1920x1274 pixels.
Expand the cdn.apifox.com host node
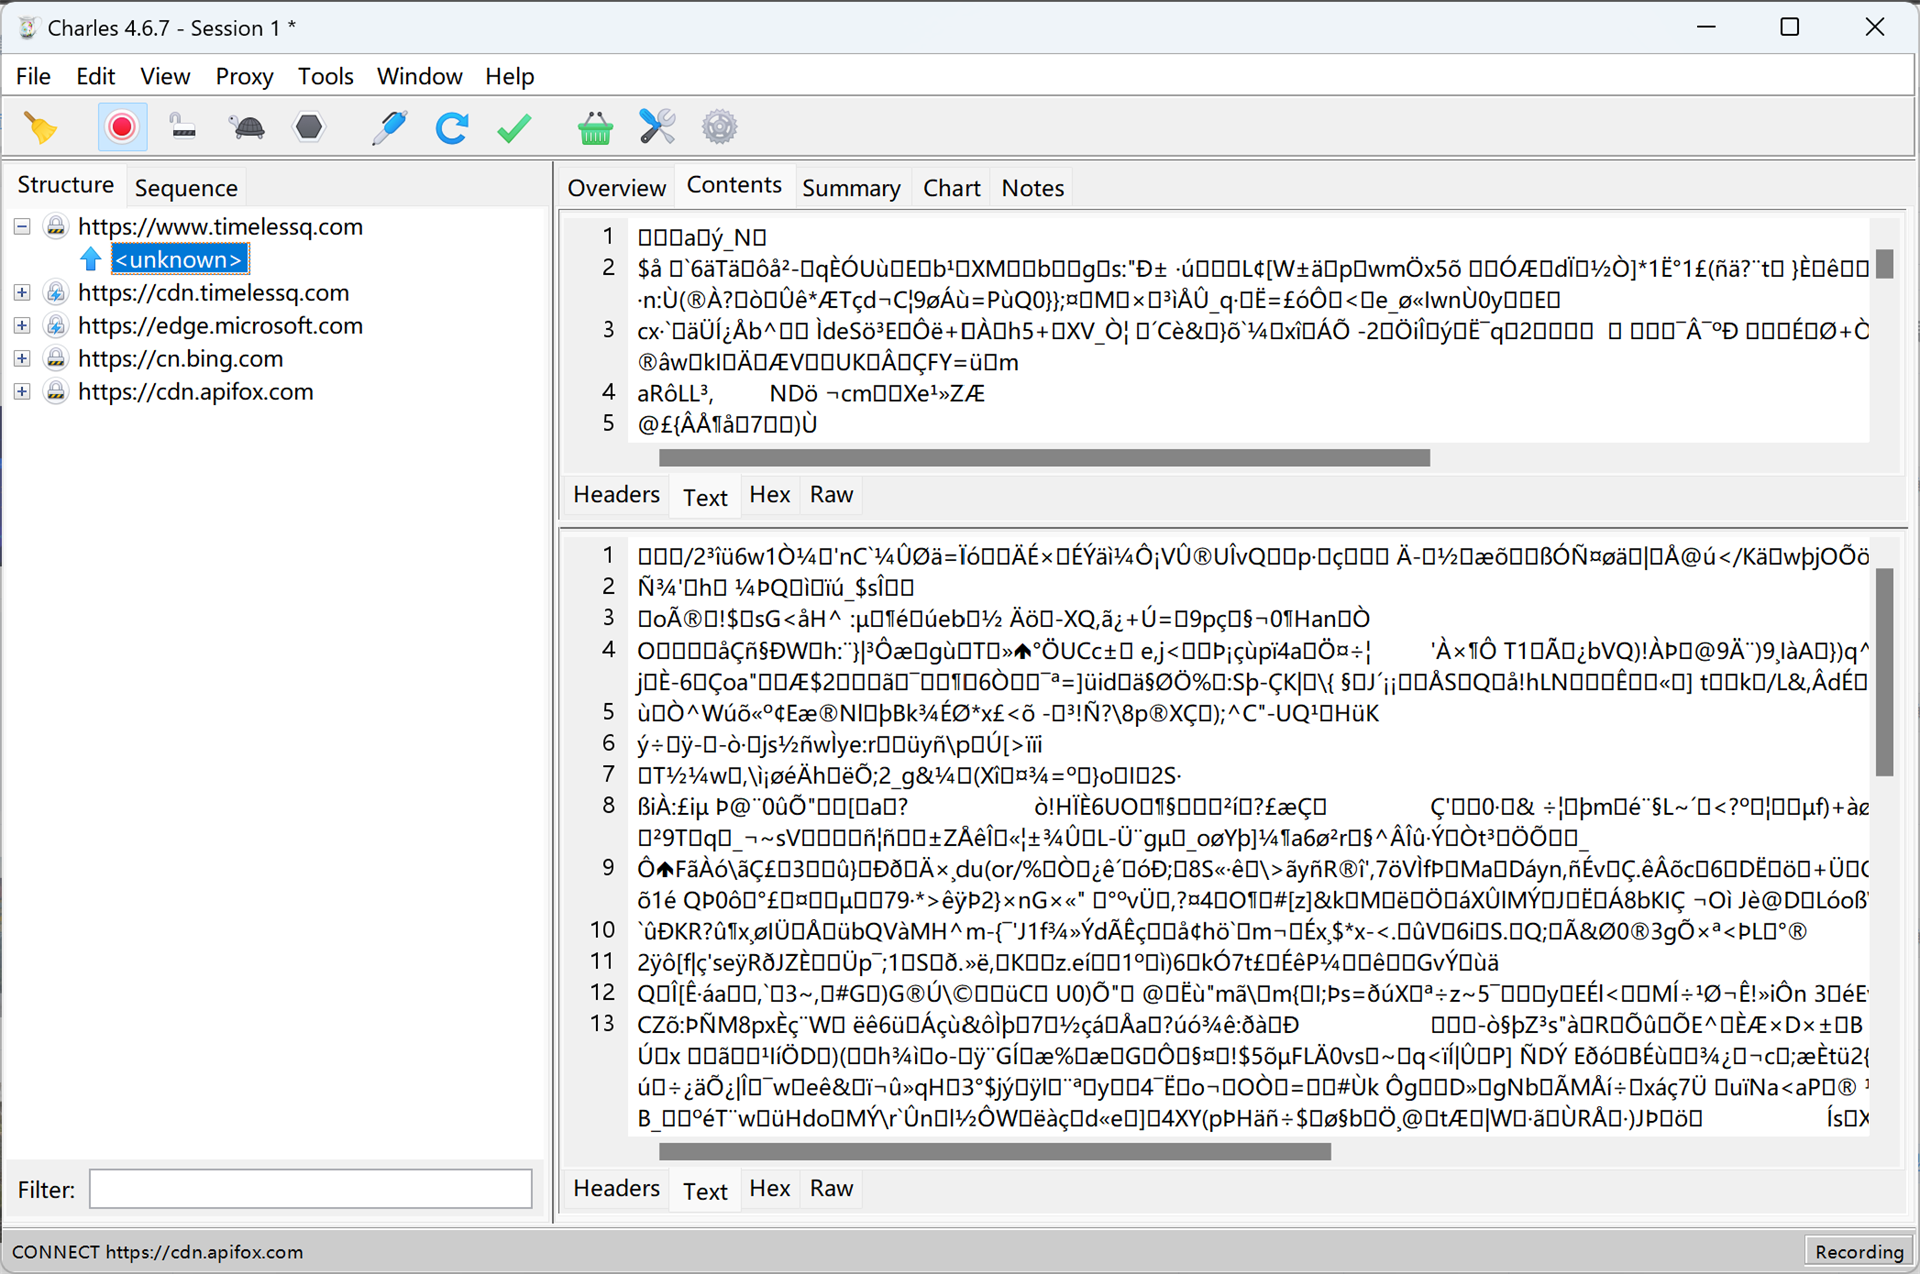[22, 392]
